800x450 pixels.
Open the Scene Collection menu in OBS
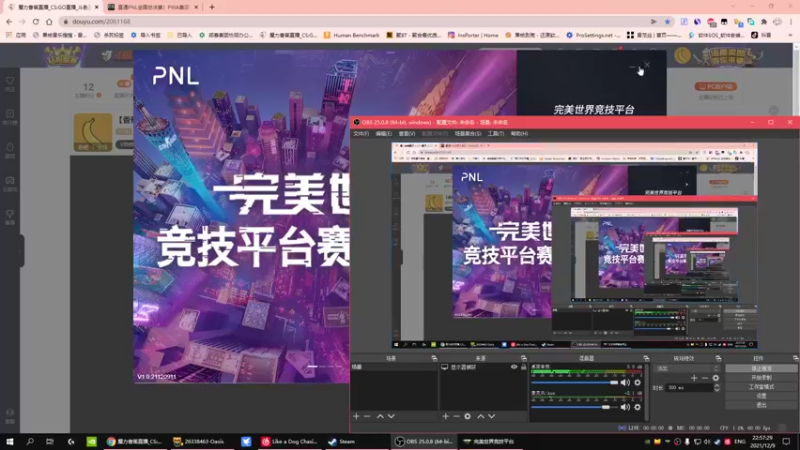(468, 134)
